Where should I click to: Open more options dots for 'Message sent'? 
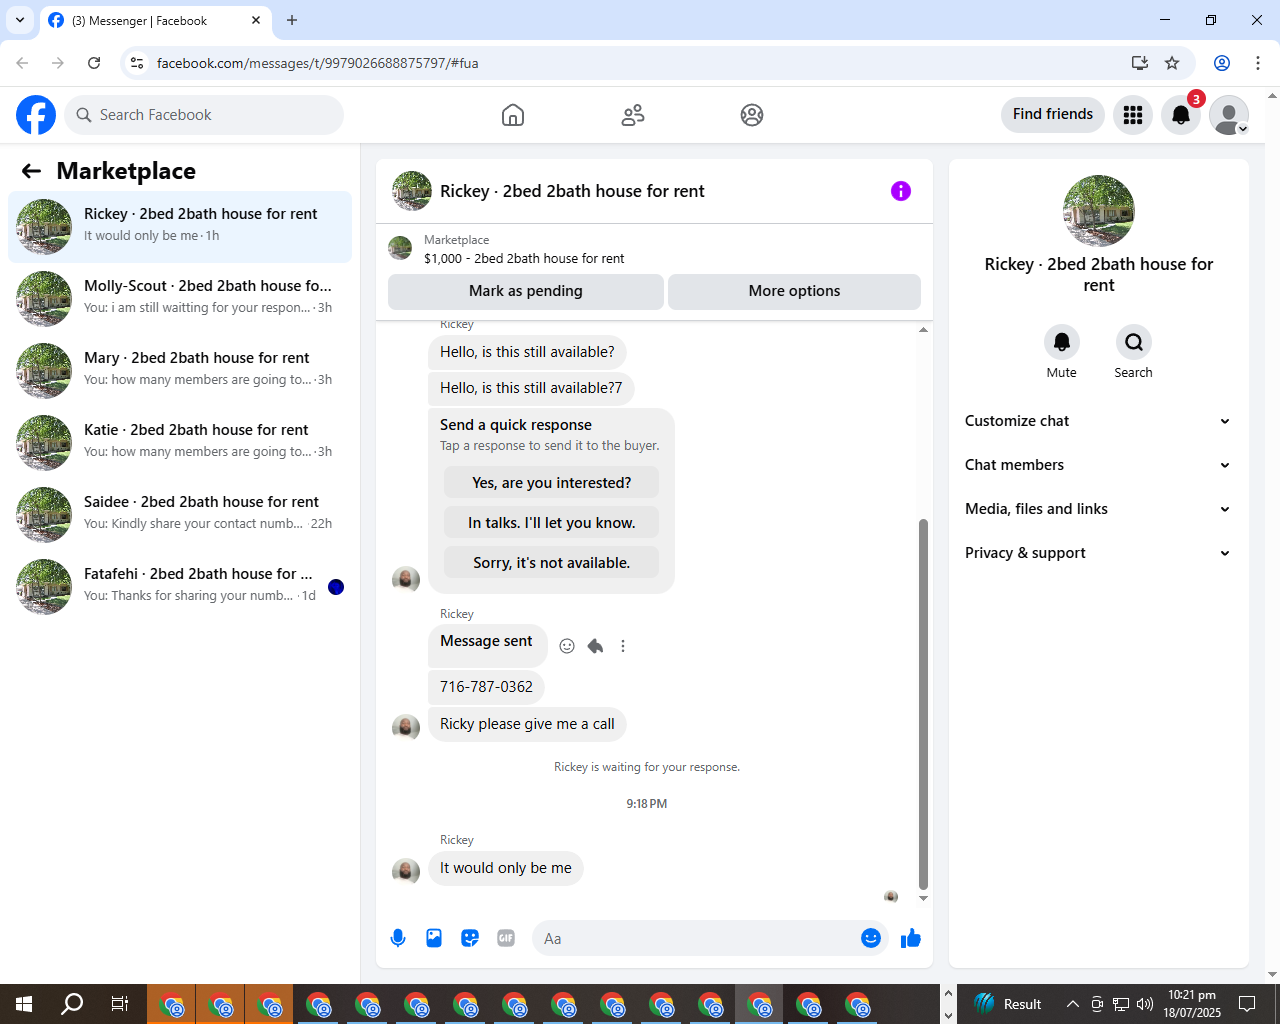pos(623,646)
